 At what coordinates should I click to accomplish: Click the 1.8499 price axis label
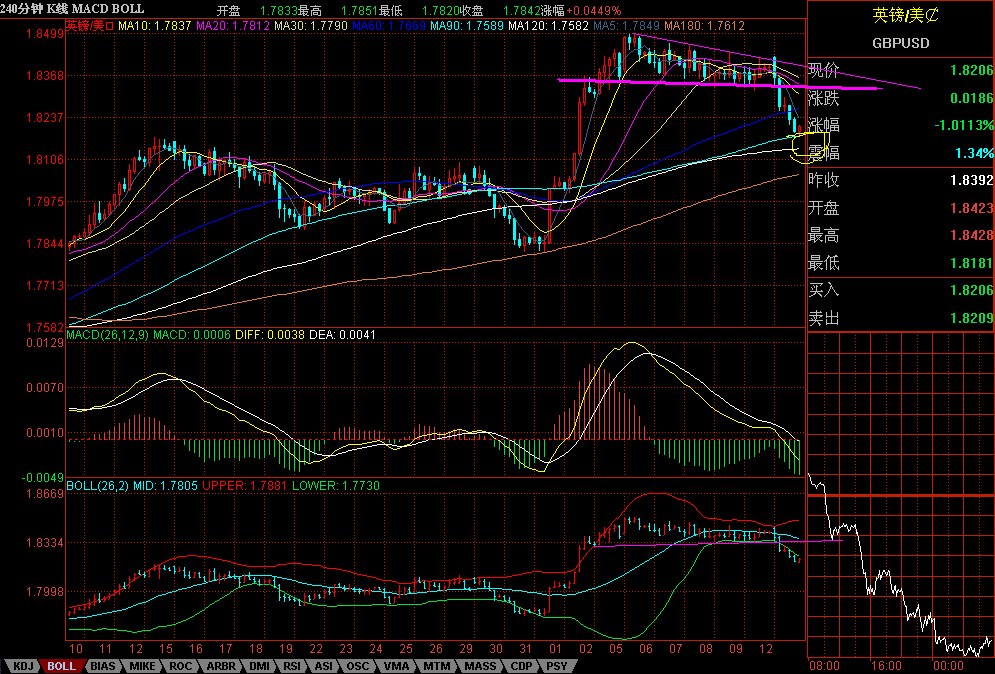[x=45, y=34]
